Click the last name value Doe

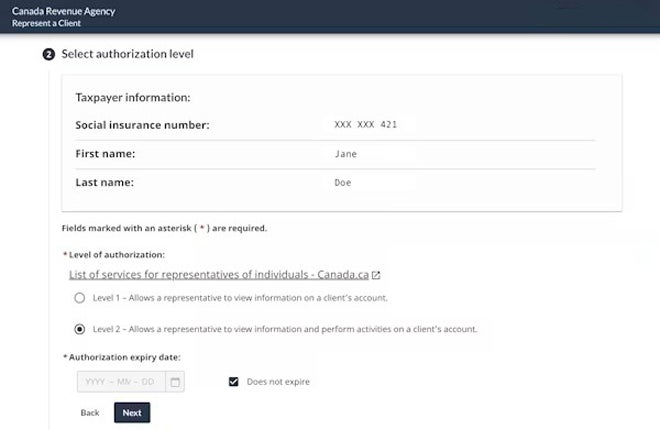tap(343, 183)
